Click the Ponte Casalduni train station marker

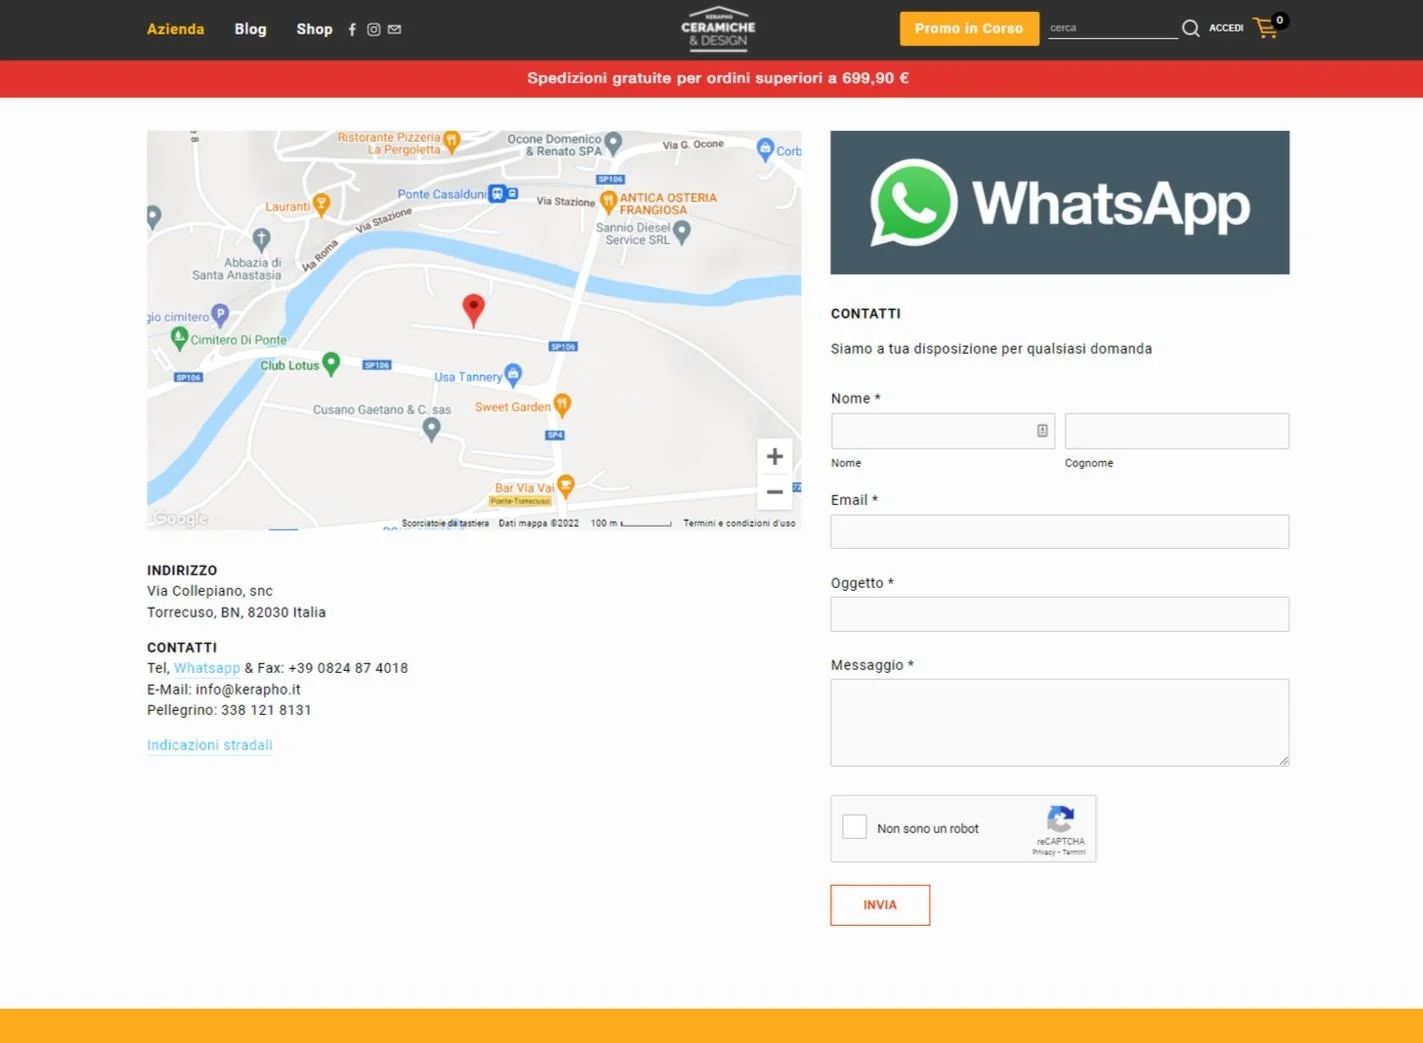coord(497,194)
